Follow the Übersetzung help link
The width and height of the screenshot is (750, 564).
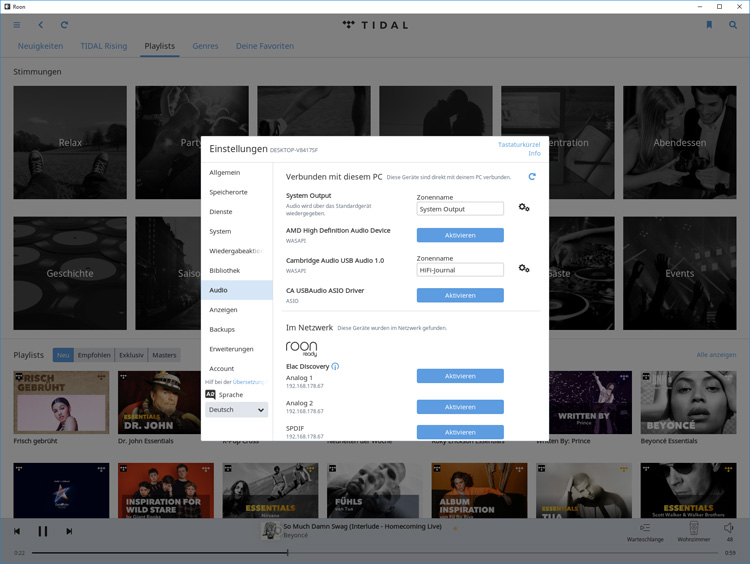(248, 382)
